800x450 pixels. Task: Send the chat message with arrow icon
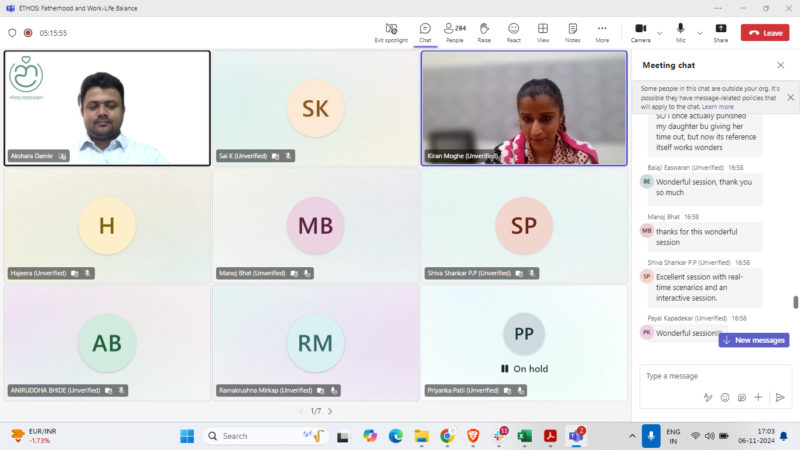780,397
